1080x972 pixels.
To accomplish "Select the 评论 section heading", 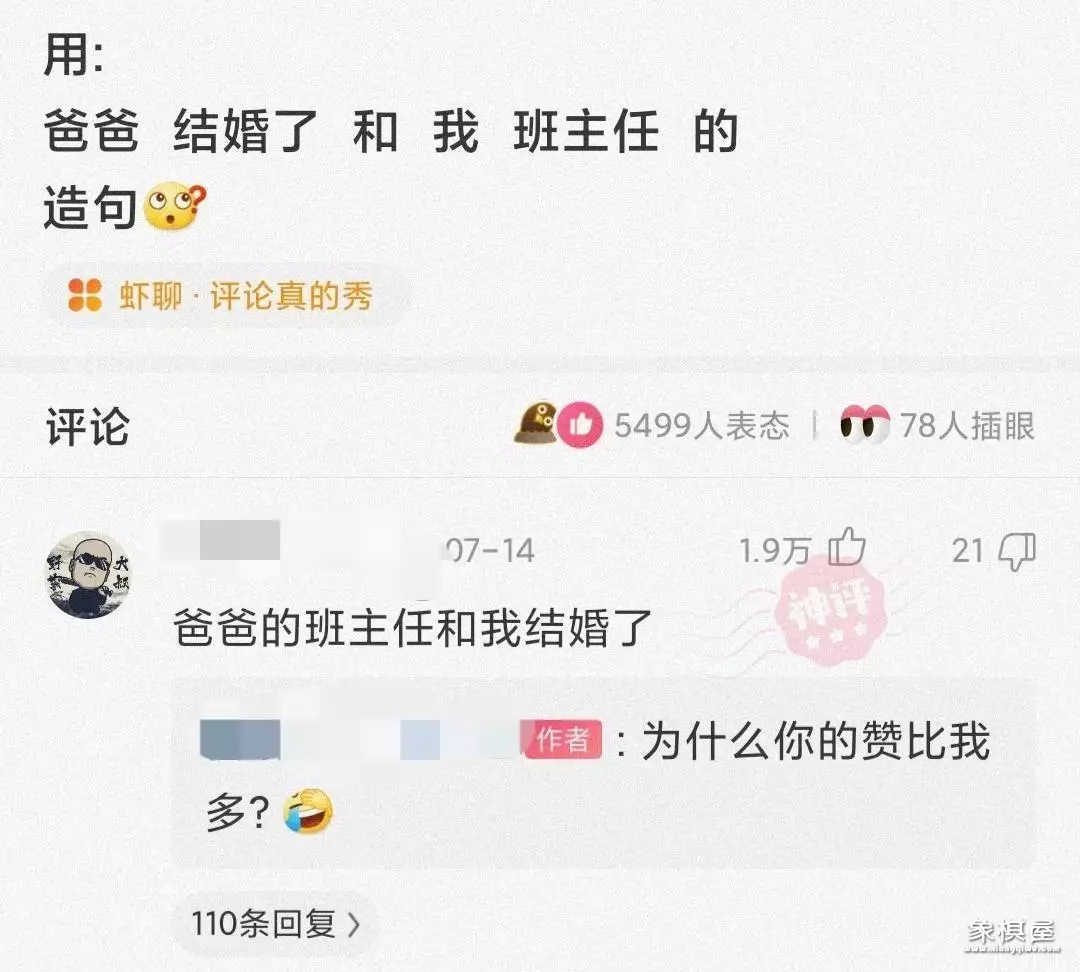I will tap(87, 426).
